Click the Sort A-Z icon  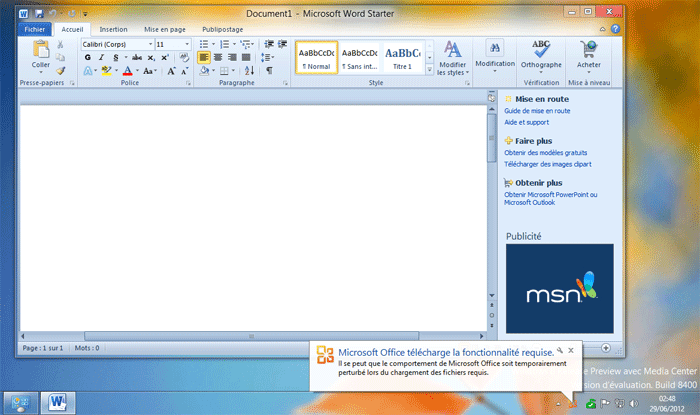(x=249, y=71)
